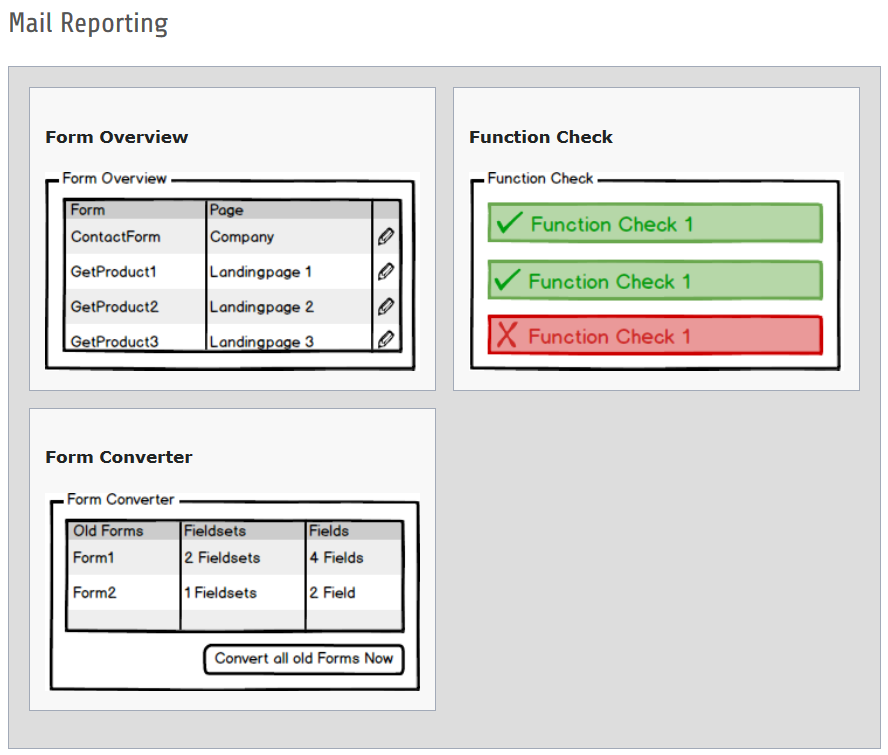Click the checkmark icon in second Function Check
888x755 pixels.
coord(508,281)
